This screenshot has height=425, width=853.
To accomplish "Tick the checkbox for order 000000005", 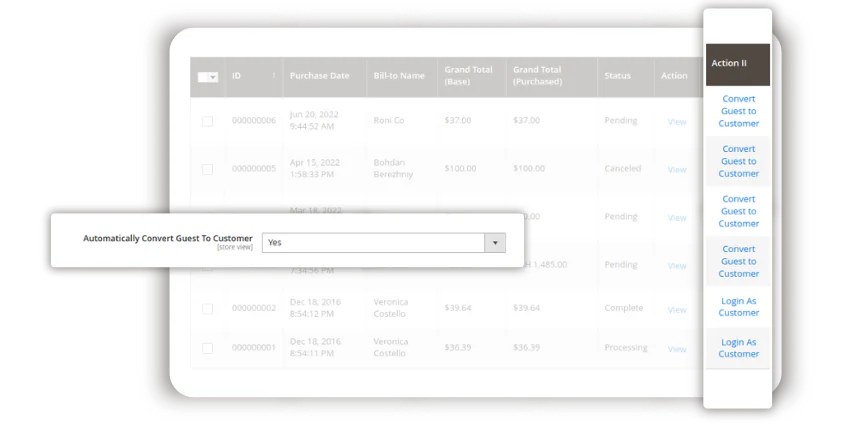I will pyautogui.click(x=207, y=169).
